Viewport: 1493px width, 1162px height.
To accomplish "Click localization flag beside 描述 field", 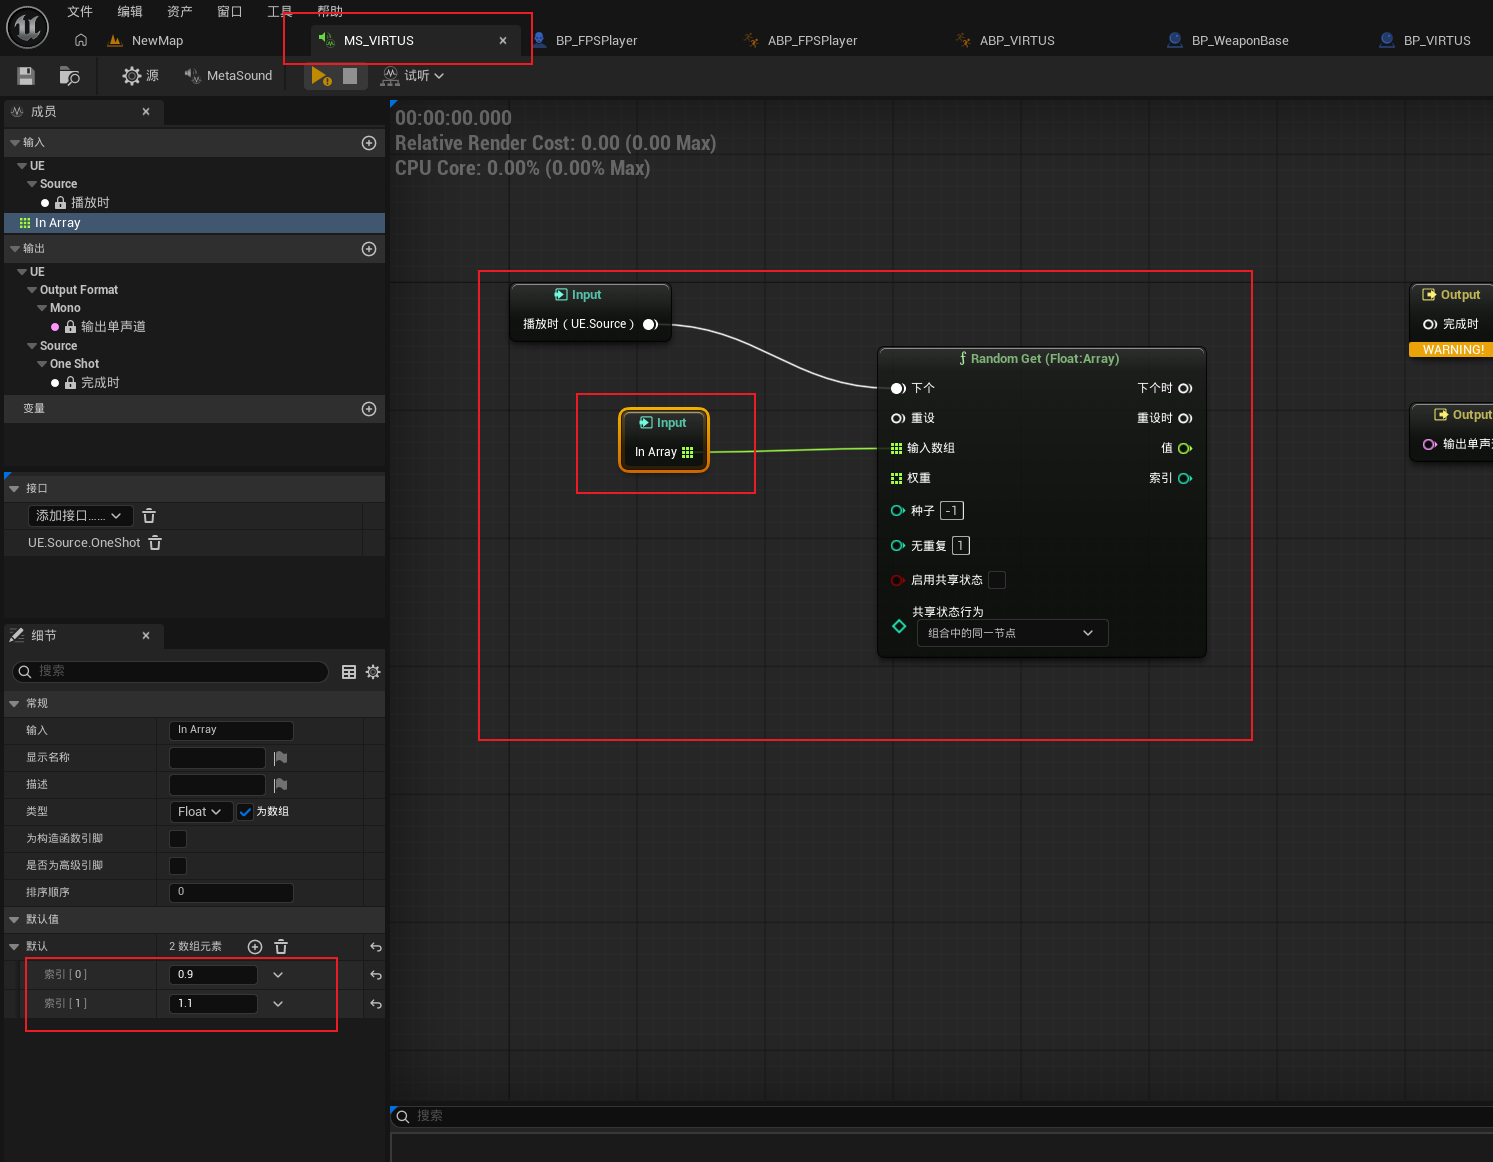I will [x=281, y=785].
